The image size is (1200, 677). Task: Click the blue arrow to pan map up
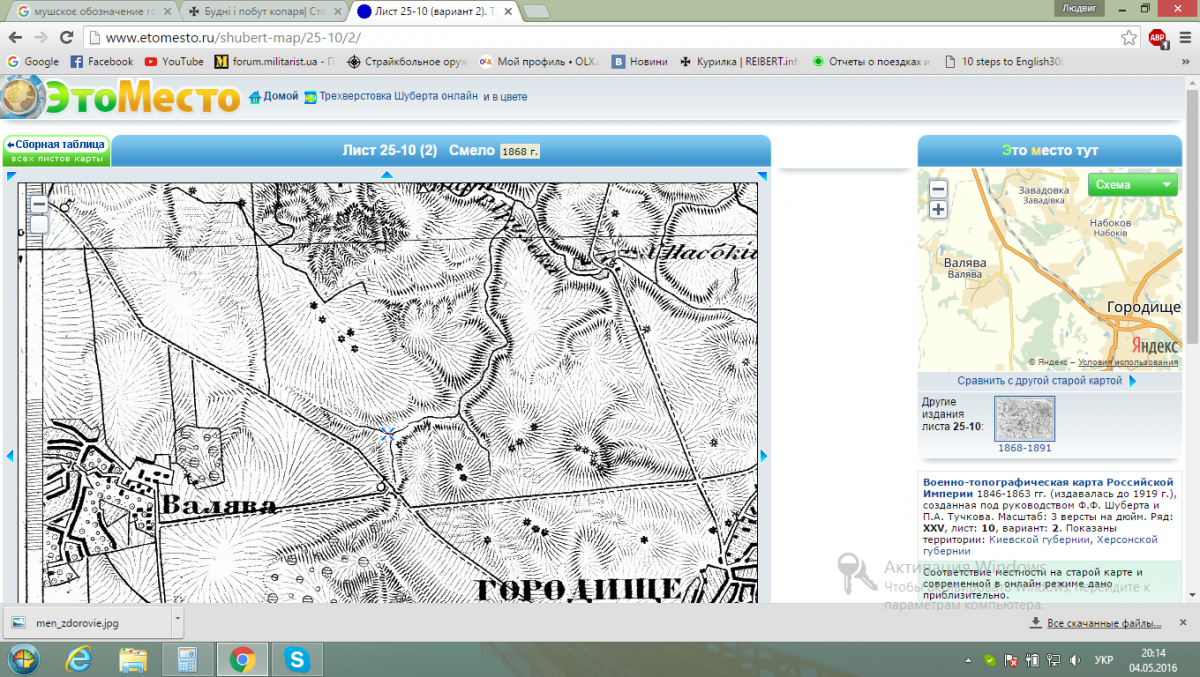(387, 175)
